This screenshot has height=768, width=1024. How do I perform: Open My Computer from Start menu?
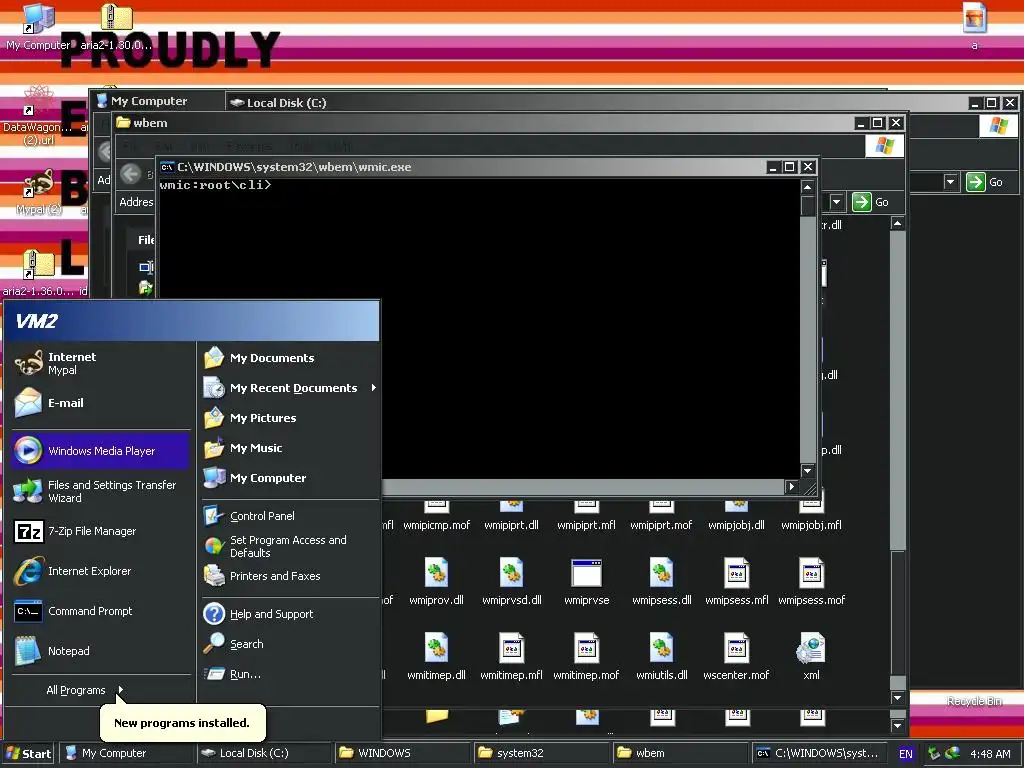(290, 478)
